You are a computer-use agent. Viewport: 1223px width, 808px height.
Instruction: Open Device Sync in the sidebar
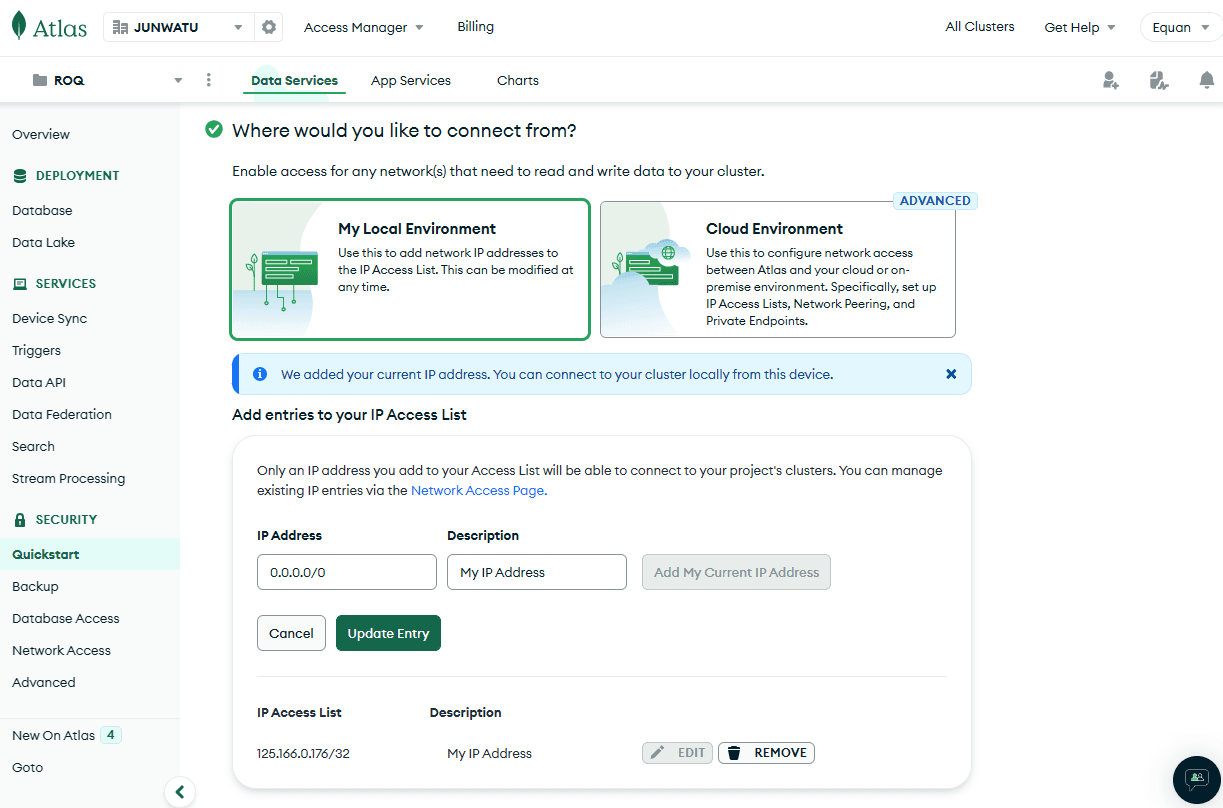[x=50, y=318]
